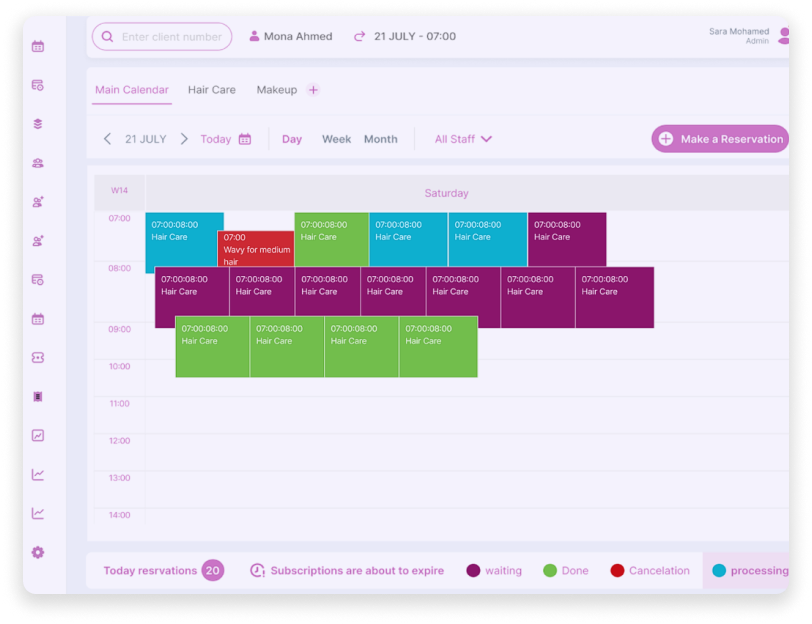
Task: Switch to the Hair Care tab
Action: (212, 90)
